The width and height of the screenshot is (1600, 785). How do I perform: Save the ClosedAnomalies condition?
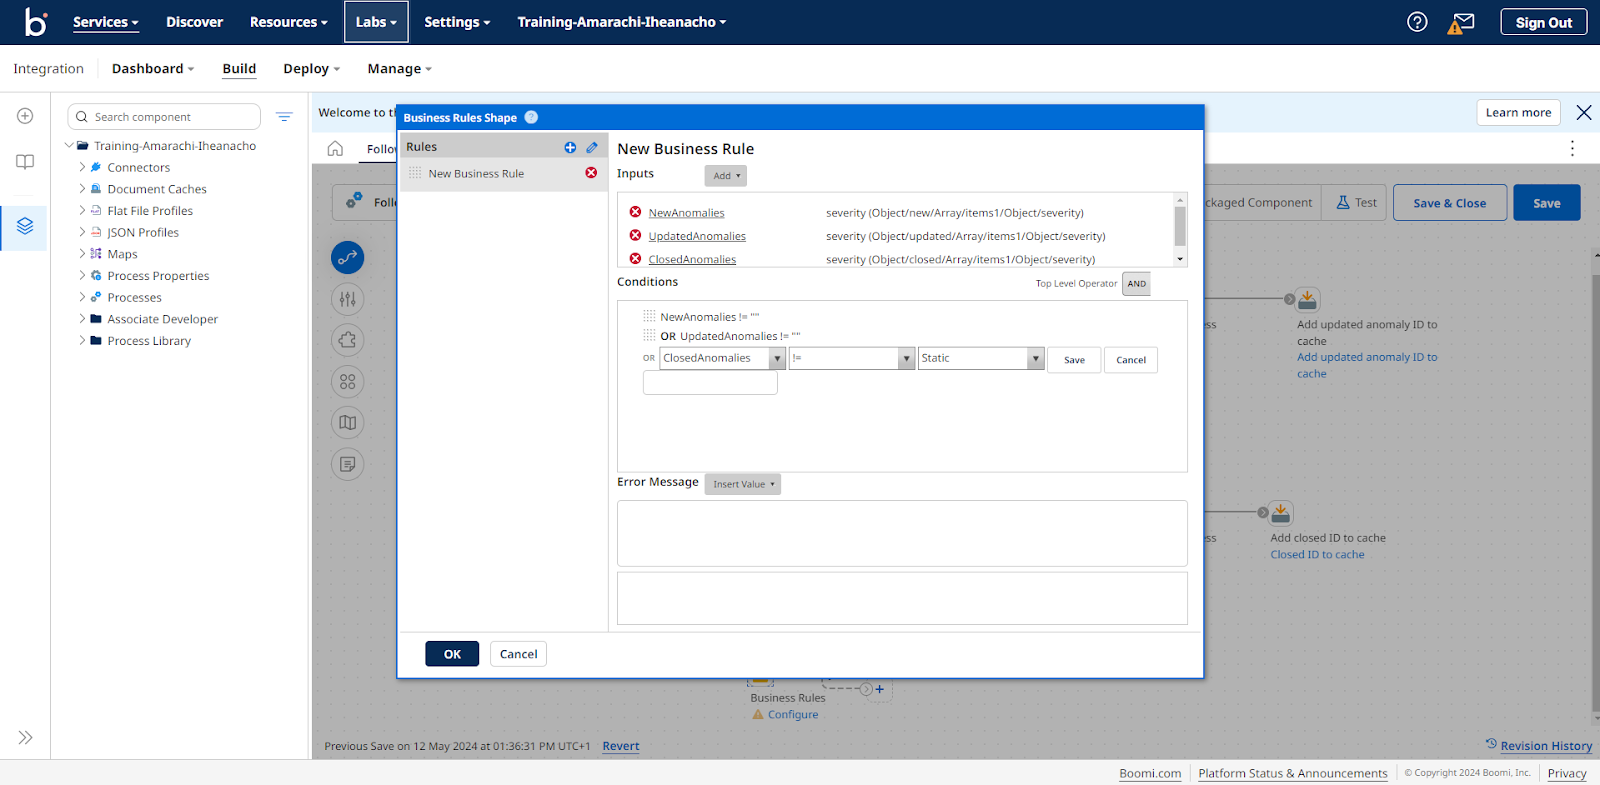1074,360
